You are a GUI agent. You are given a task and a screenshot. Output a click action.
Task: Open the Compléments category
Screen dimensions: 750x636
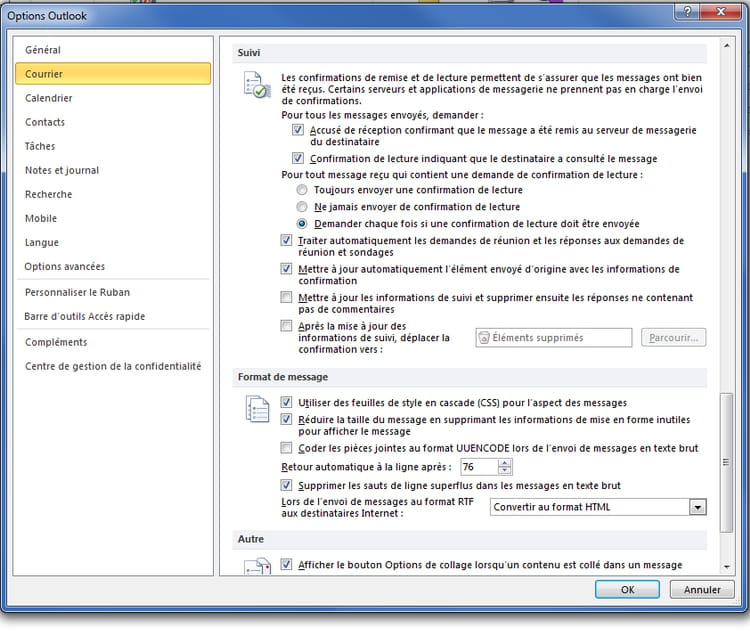(113, 342)
